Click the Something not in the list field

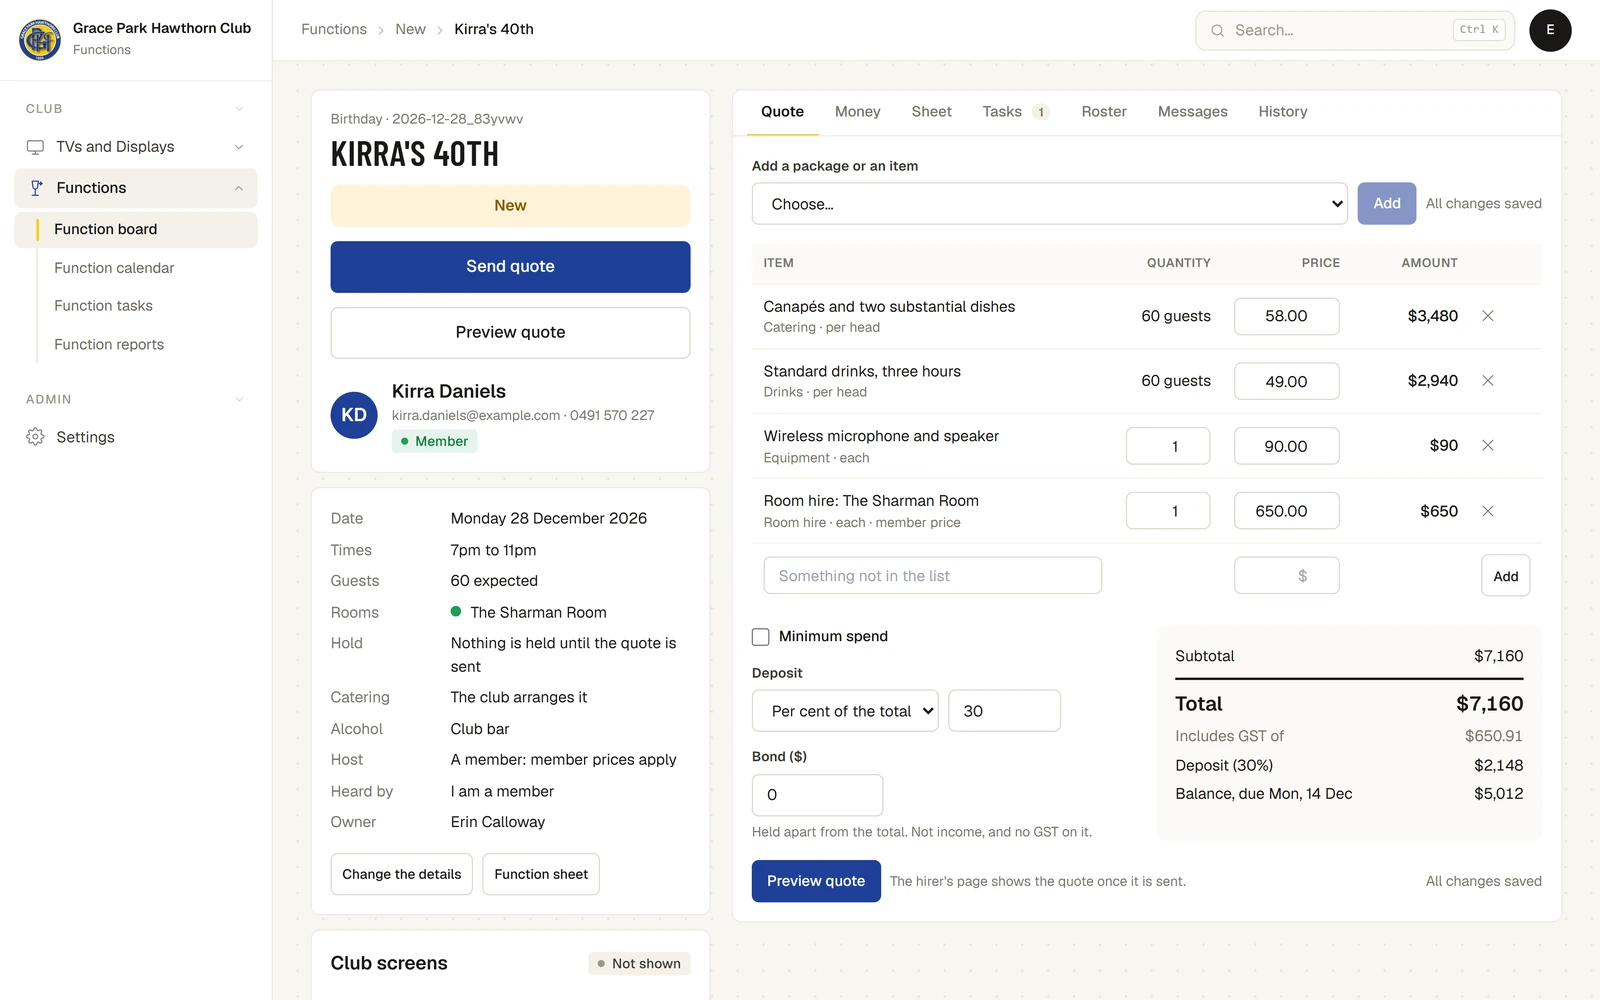[x=933, y=576]
